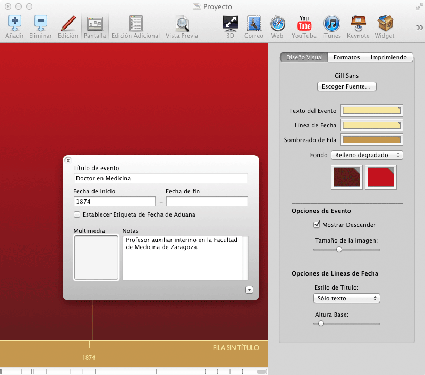Click the red gradient color swatch
Viewport: 425px width, 375px height.
(x=381, y=177)
